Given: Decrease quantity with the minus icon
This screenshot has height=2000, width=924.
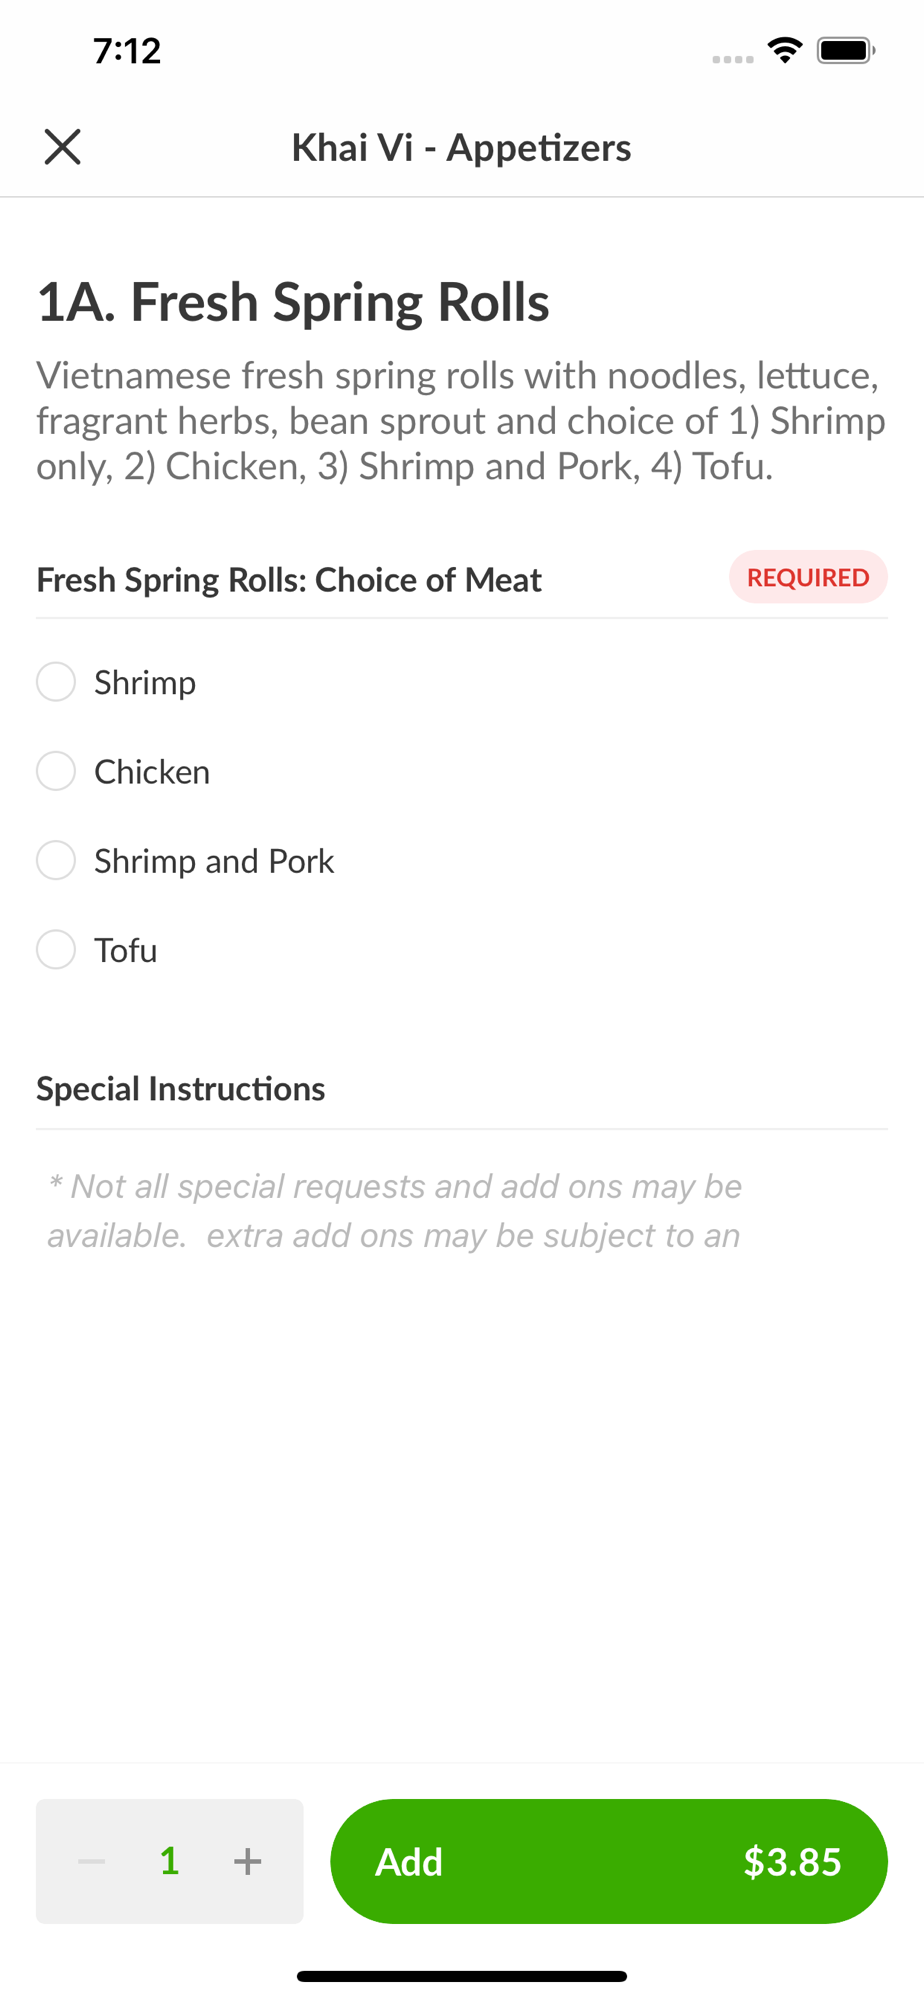Looking at the screenshot, I should (92, 1861).
